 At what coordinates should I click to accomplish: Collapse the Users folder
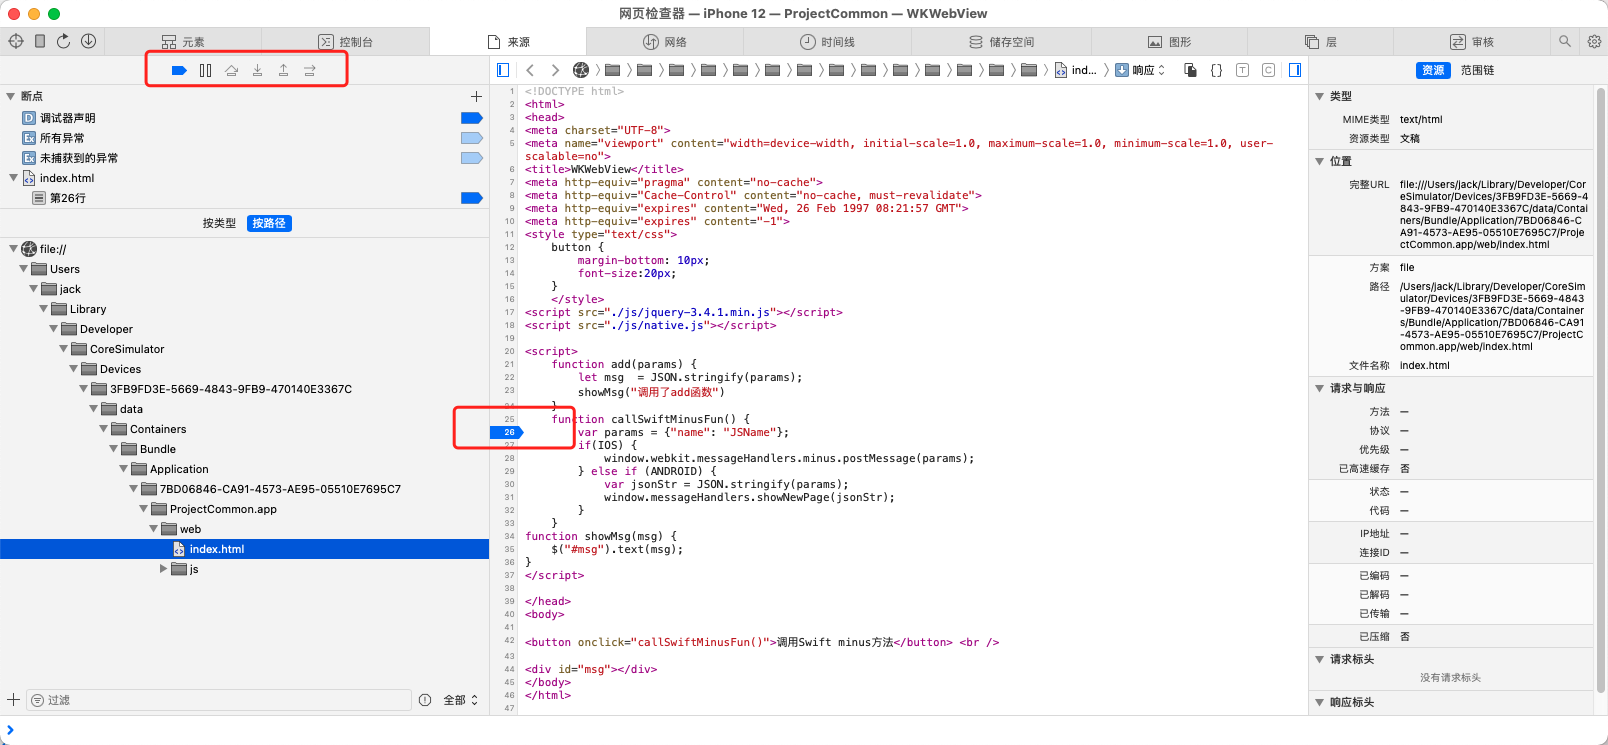[23, 269]
